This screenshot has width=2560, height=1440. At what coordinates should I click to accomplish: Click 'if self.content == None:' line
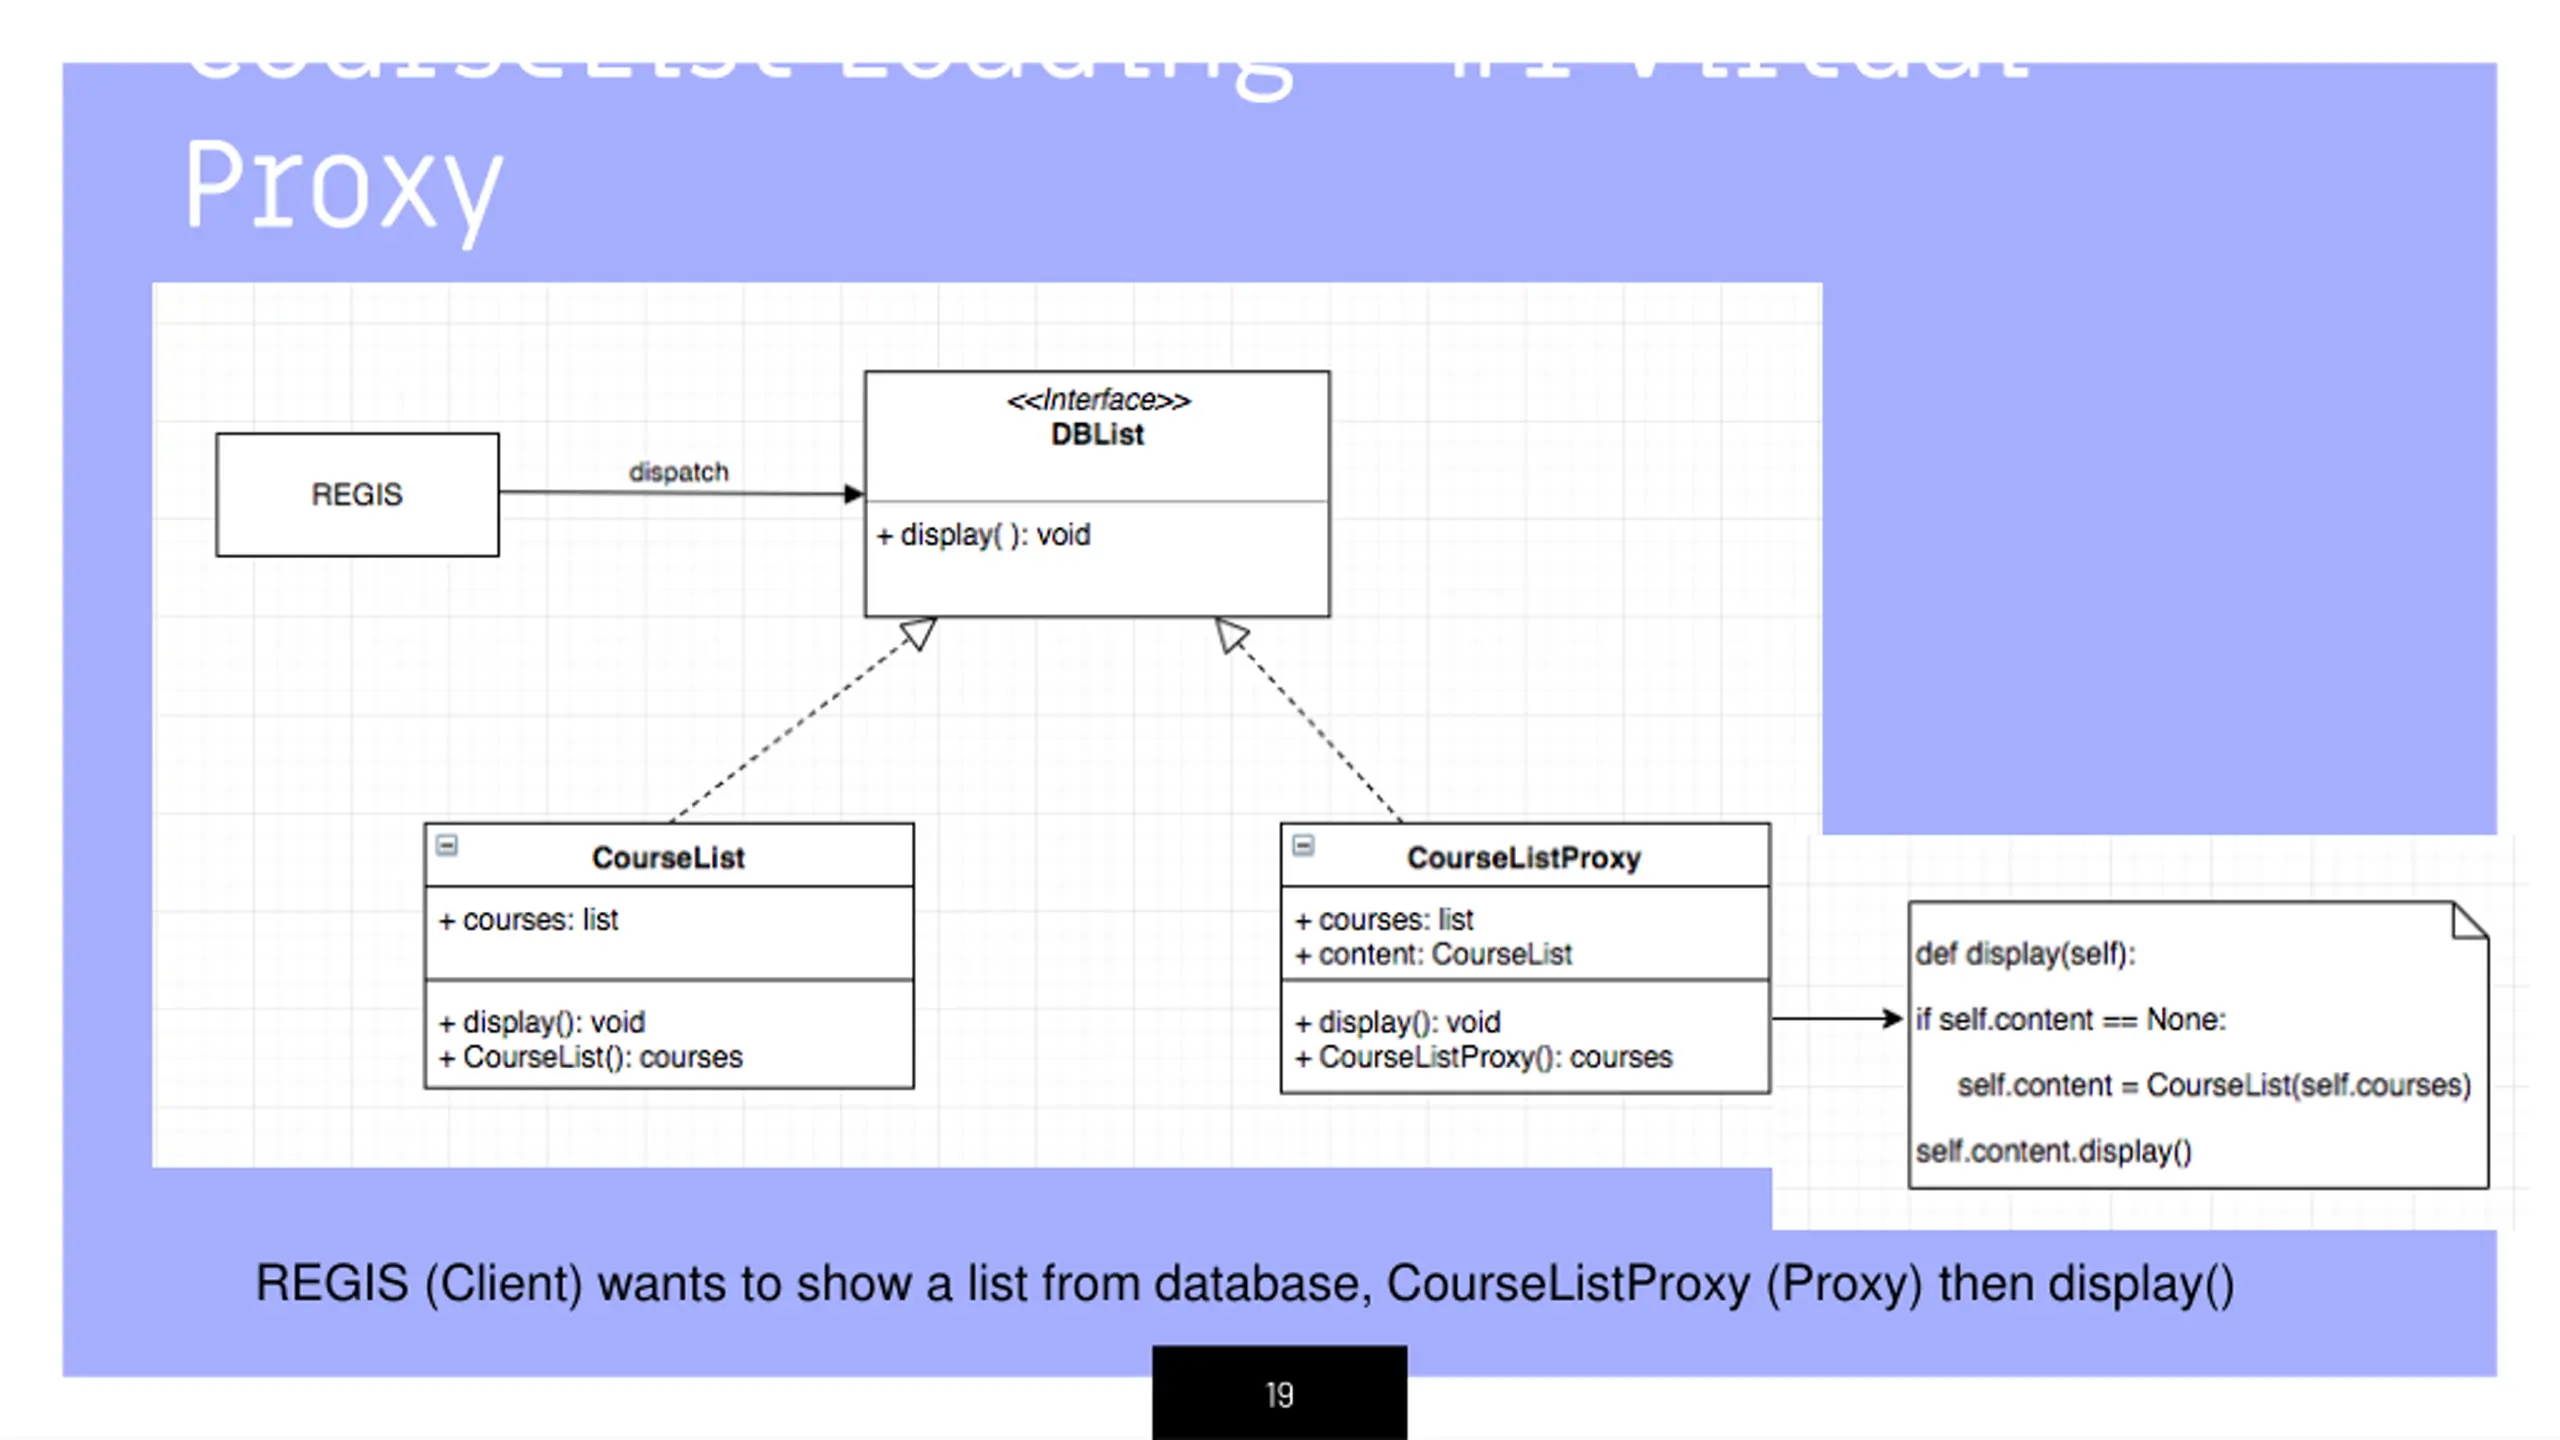click(2071, 1020)
